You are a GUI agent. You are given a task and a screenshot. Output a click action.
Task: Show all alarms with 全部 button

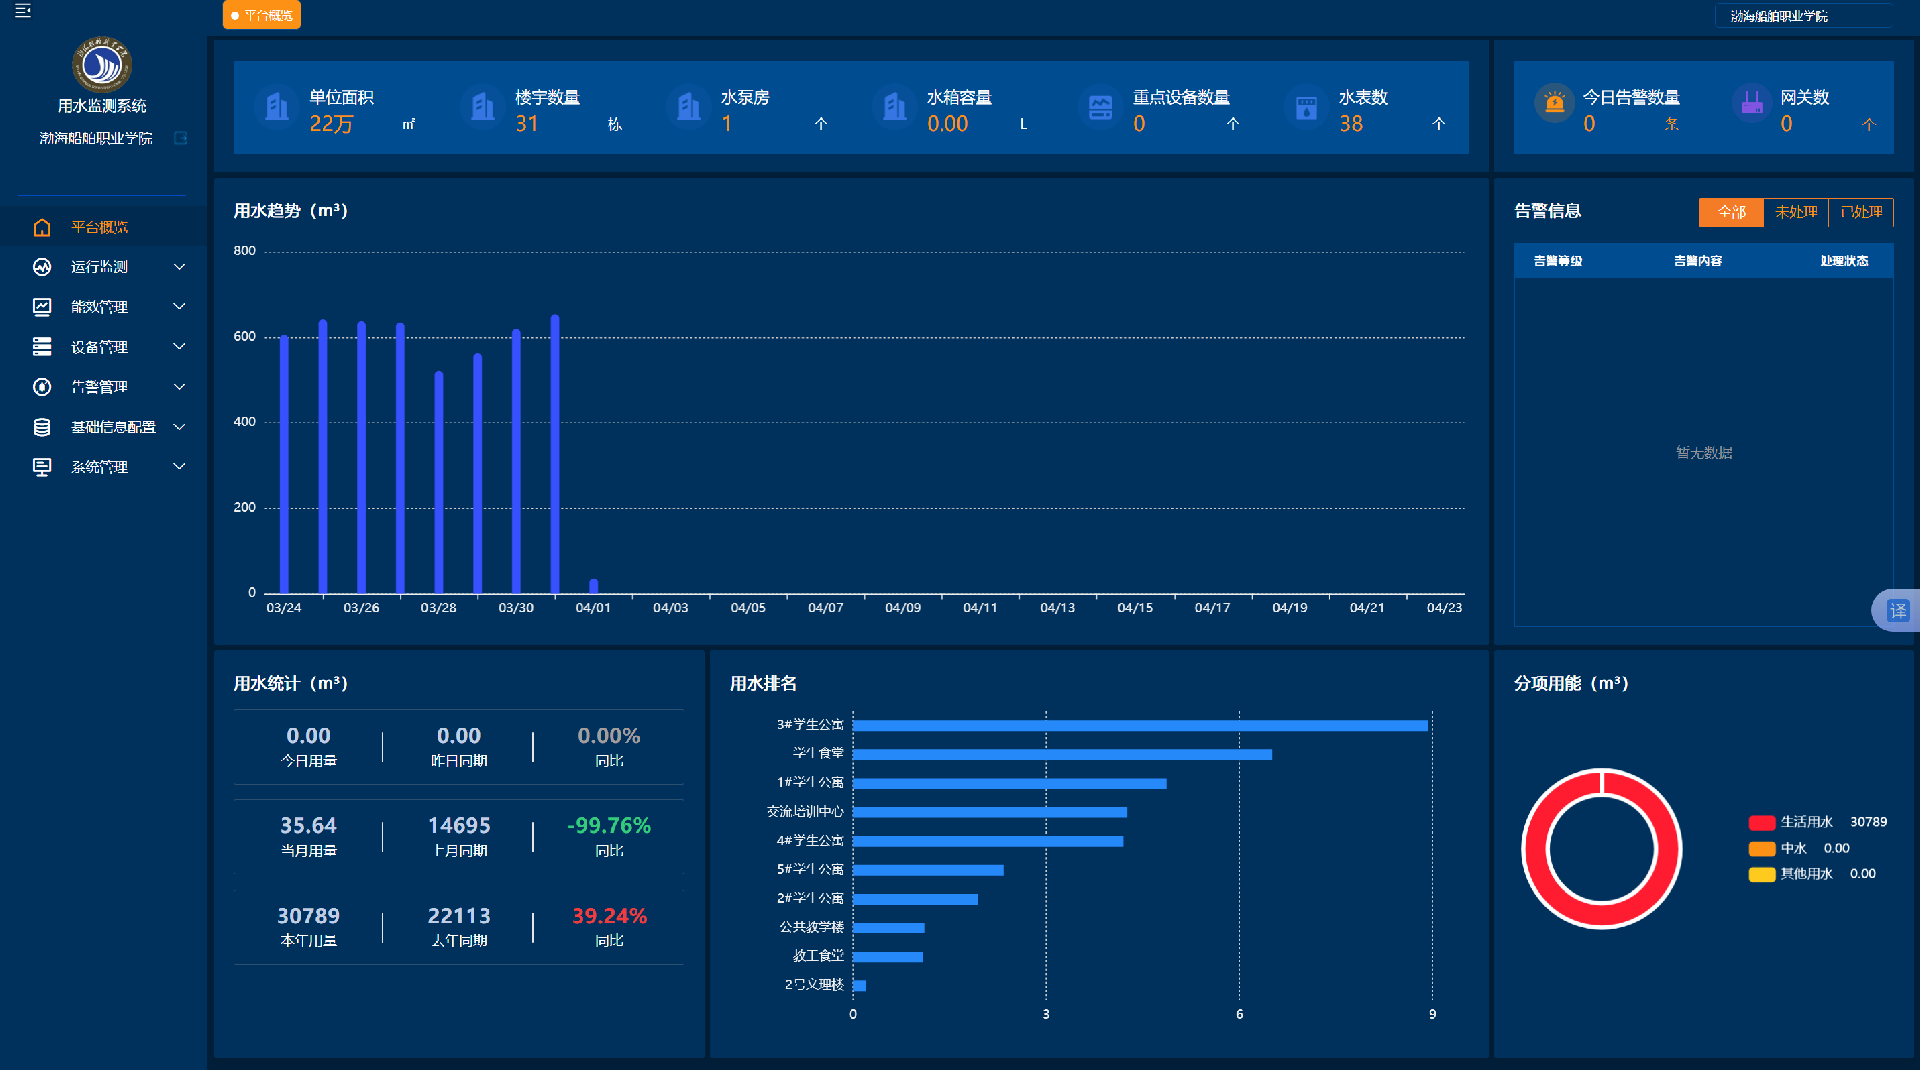[1731, 212]
